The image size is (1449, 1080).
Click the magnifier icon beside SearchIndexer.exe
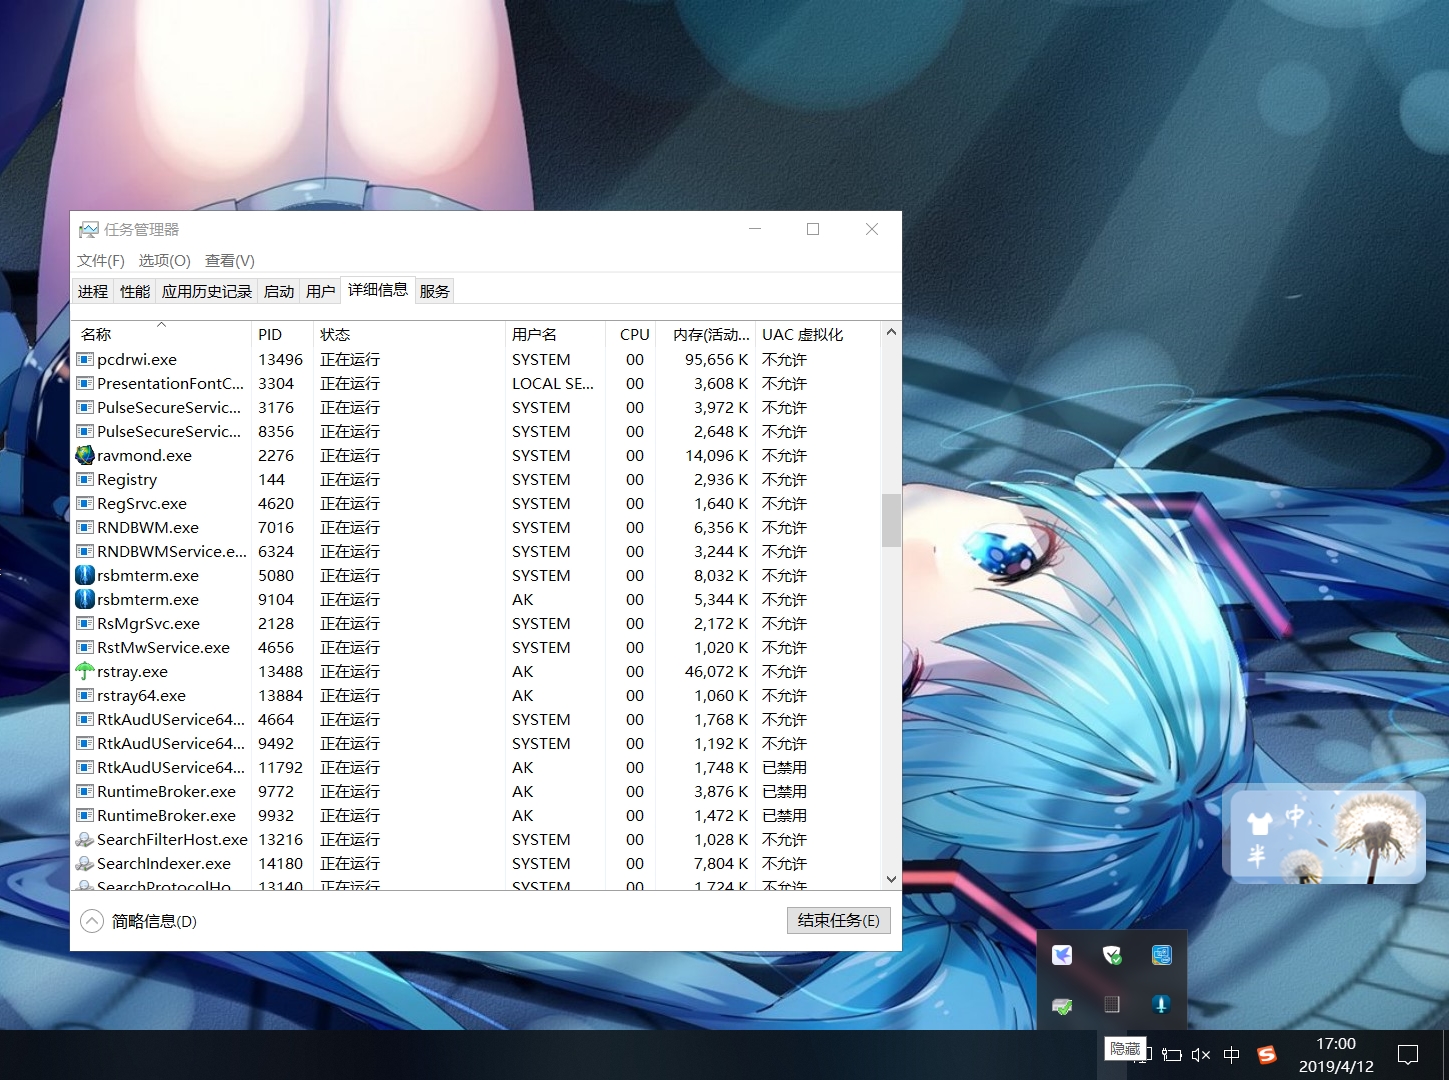click(x=85, y=864)
